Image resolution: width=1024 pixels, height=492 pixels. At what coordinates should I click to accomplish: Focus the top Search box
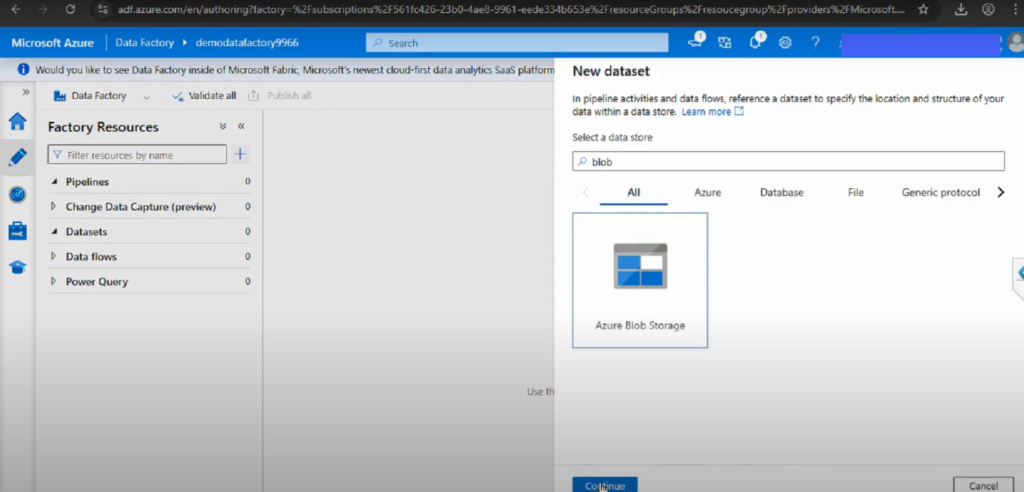517,43
